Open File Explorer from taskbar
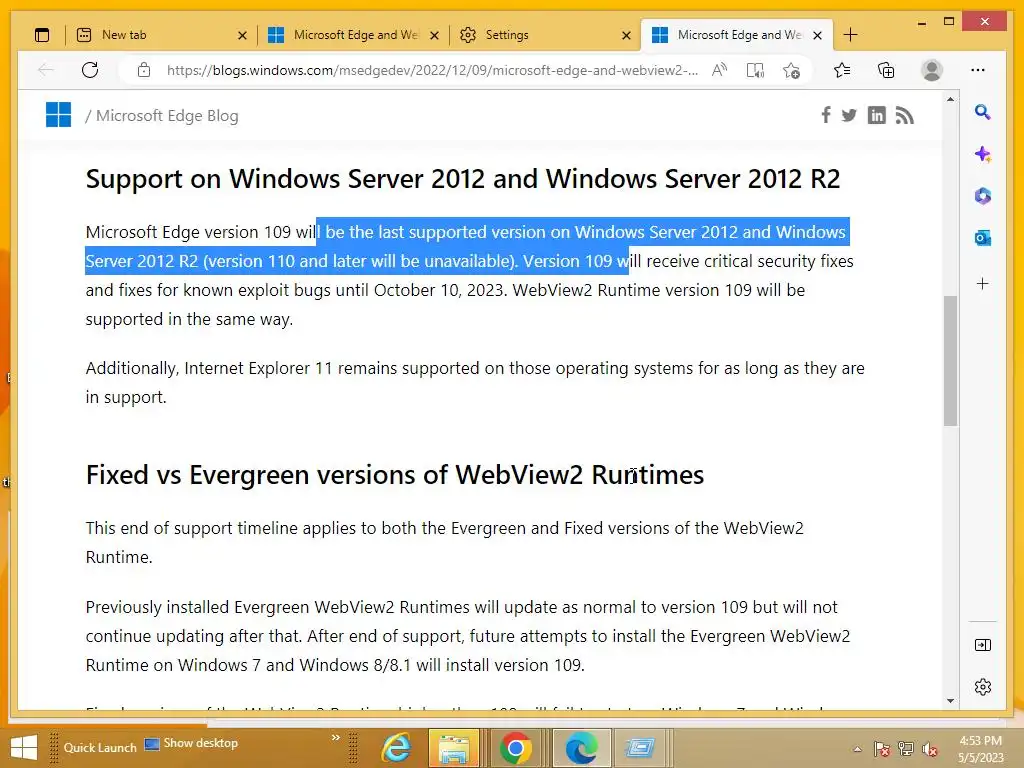The height and width of the screenshot is (768, 1024). click(x=454, y=748)
